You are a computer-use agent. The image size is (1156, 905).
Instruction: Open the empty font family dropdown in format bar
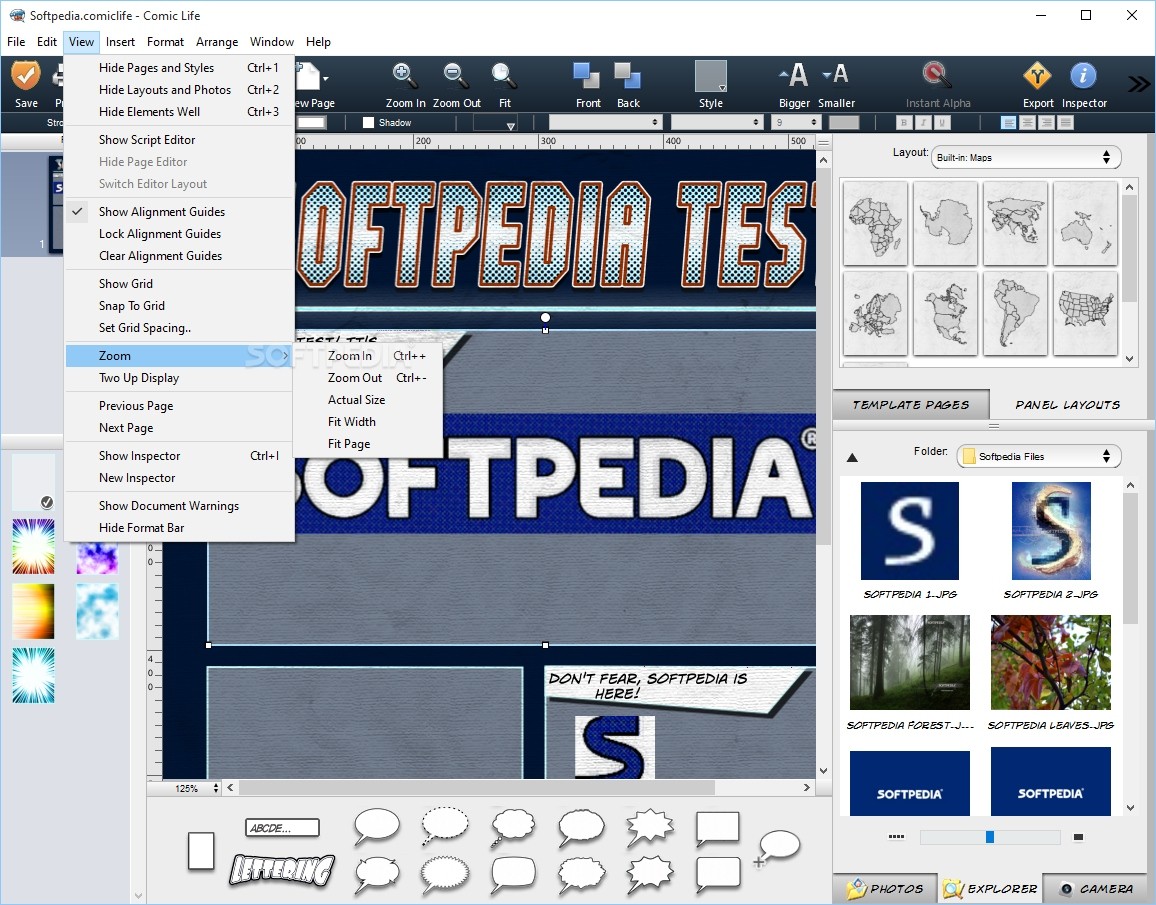click(605, 122)
